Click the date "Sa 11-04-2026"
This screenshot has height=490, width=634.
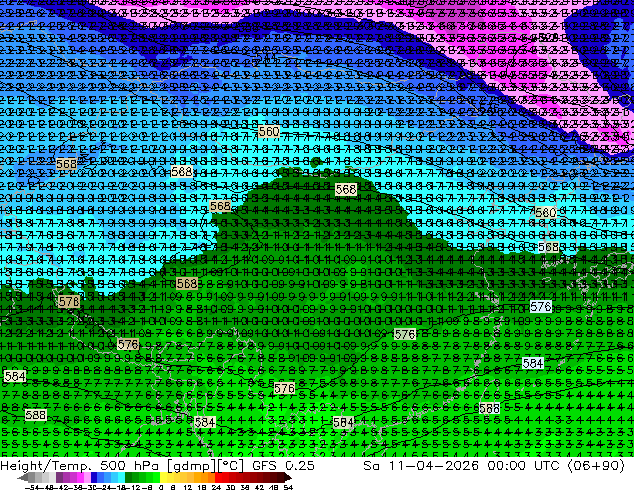point(421,465)
